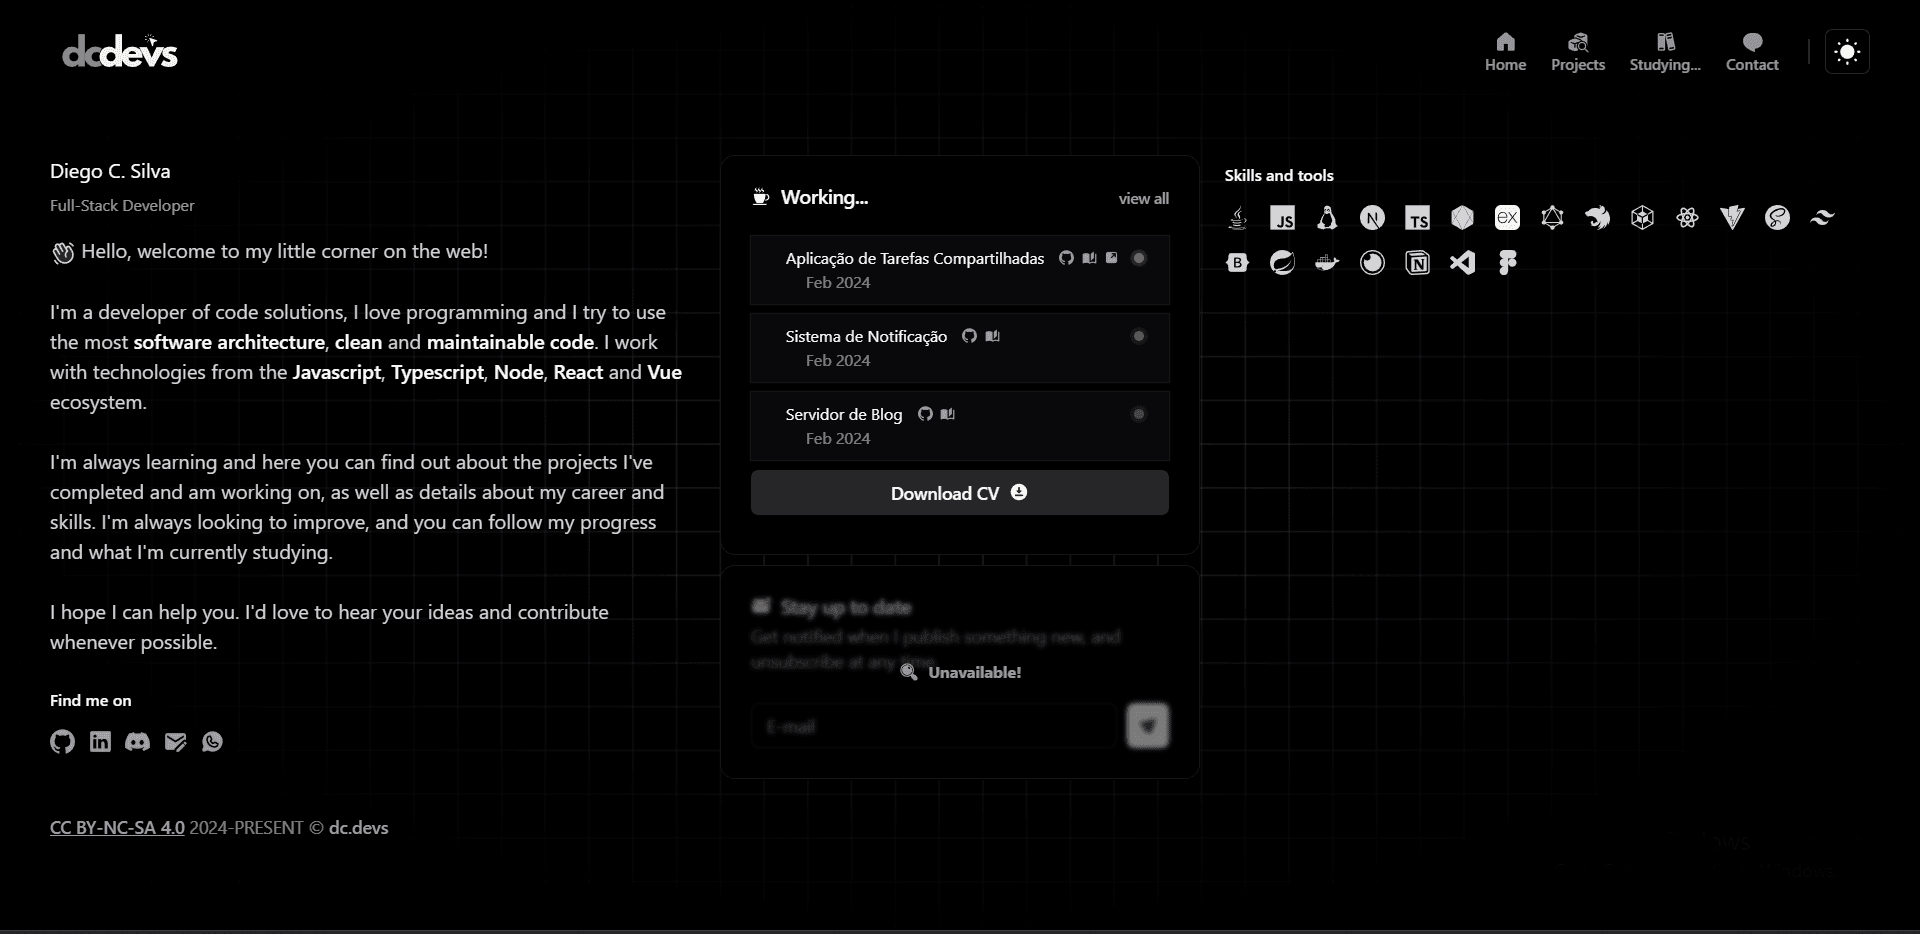Viewport: 1920px width, 934px height.
Task: Click the React atom skill icon
Action: [1687, 218]
